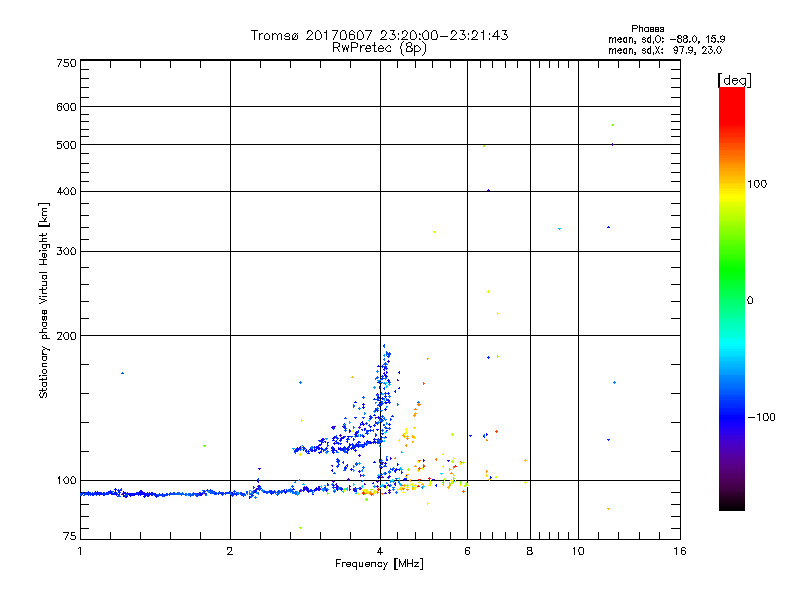Click the x-axis tick label '16'
Viewport: 800px width, 600px height.
point(680,551)
